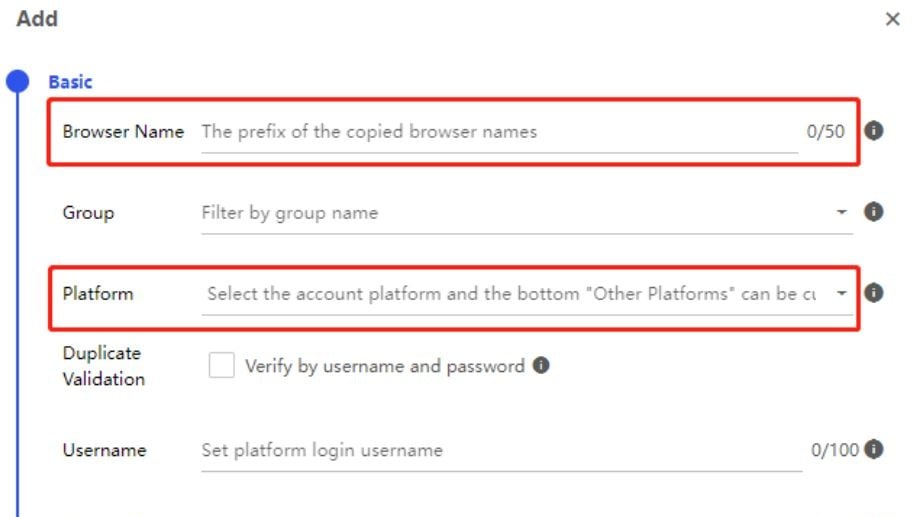
Task: View the info icon beside Username field
Action: (873, 449)
